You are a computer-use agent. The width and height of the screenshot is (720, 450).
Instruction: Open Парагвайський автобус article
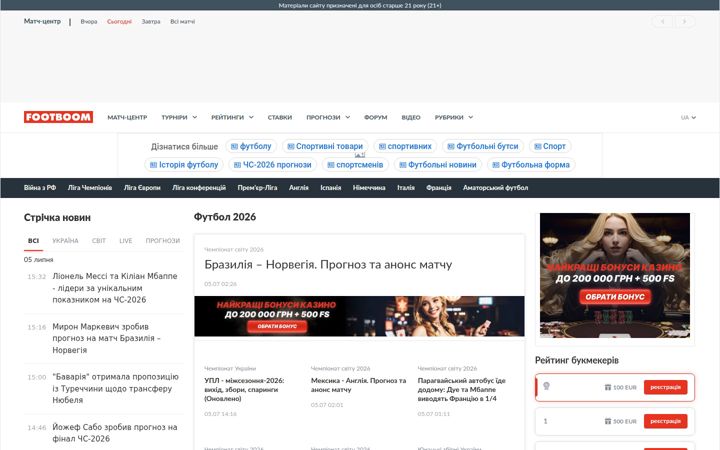click(x=461, y=389)
